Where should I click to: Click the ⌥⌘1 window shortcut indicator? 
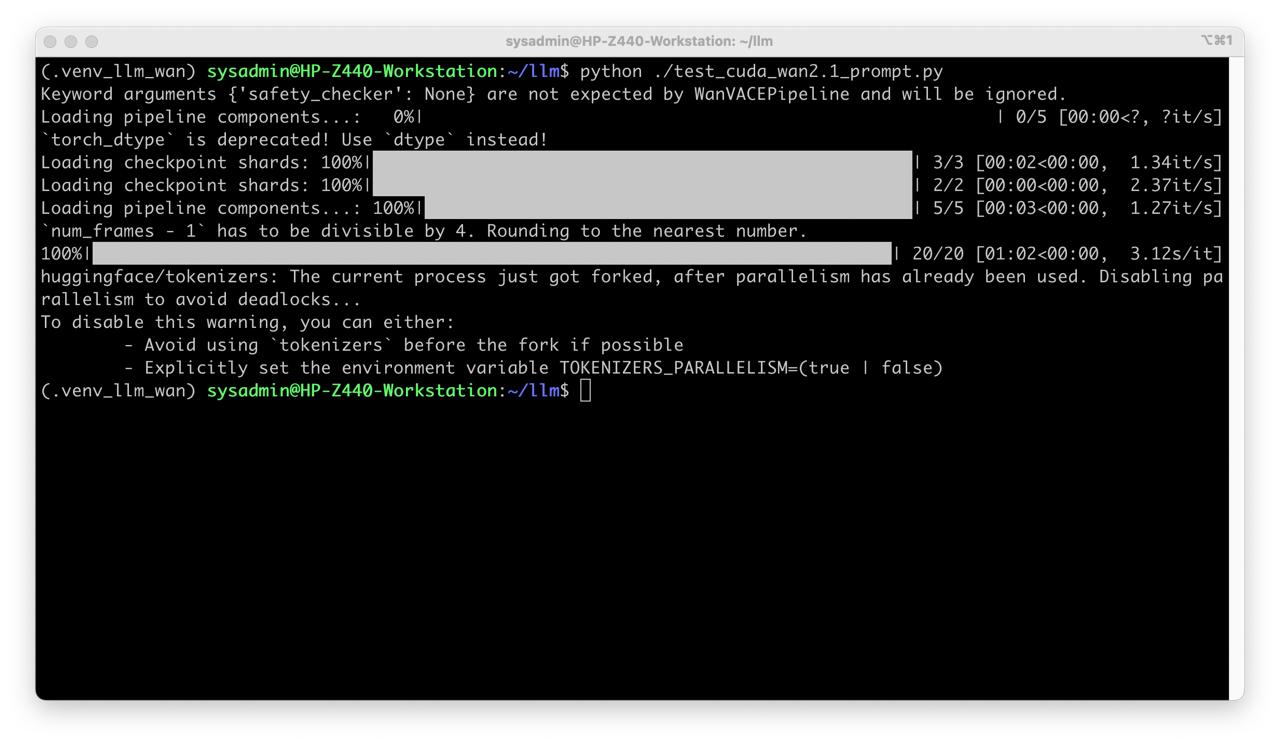(1216, 41)
